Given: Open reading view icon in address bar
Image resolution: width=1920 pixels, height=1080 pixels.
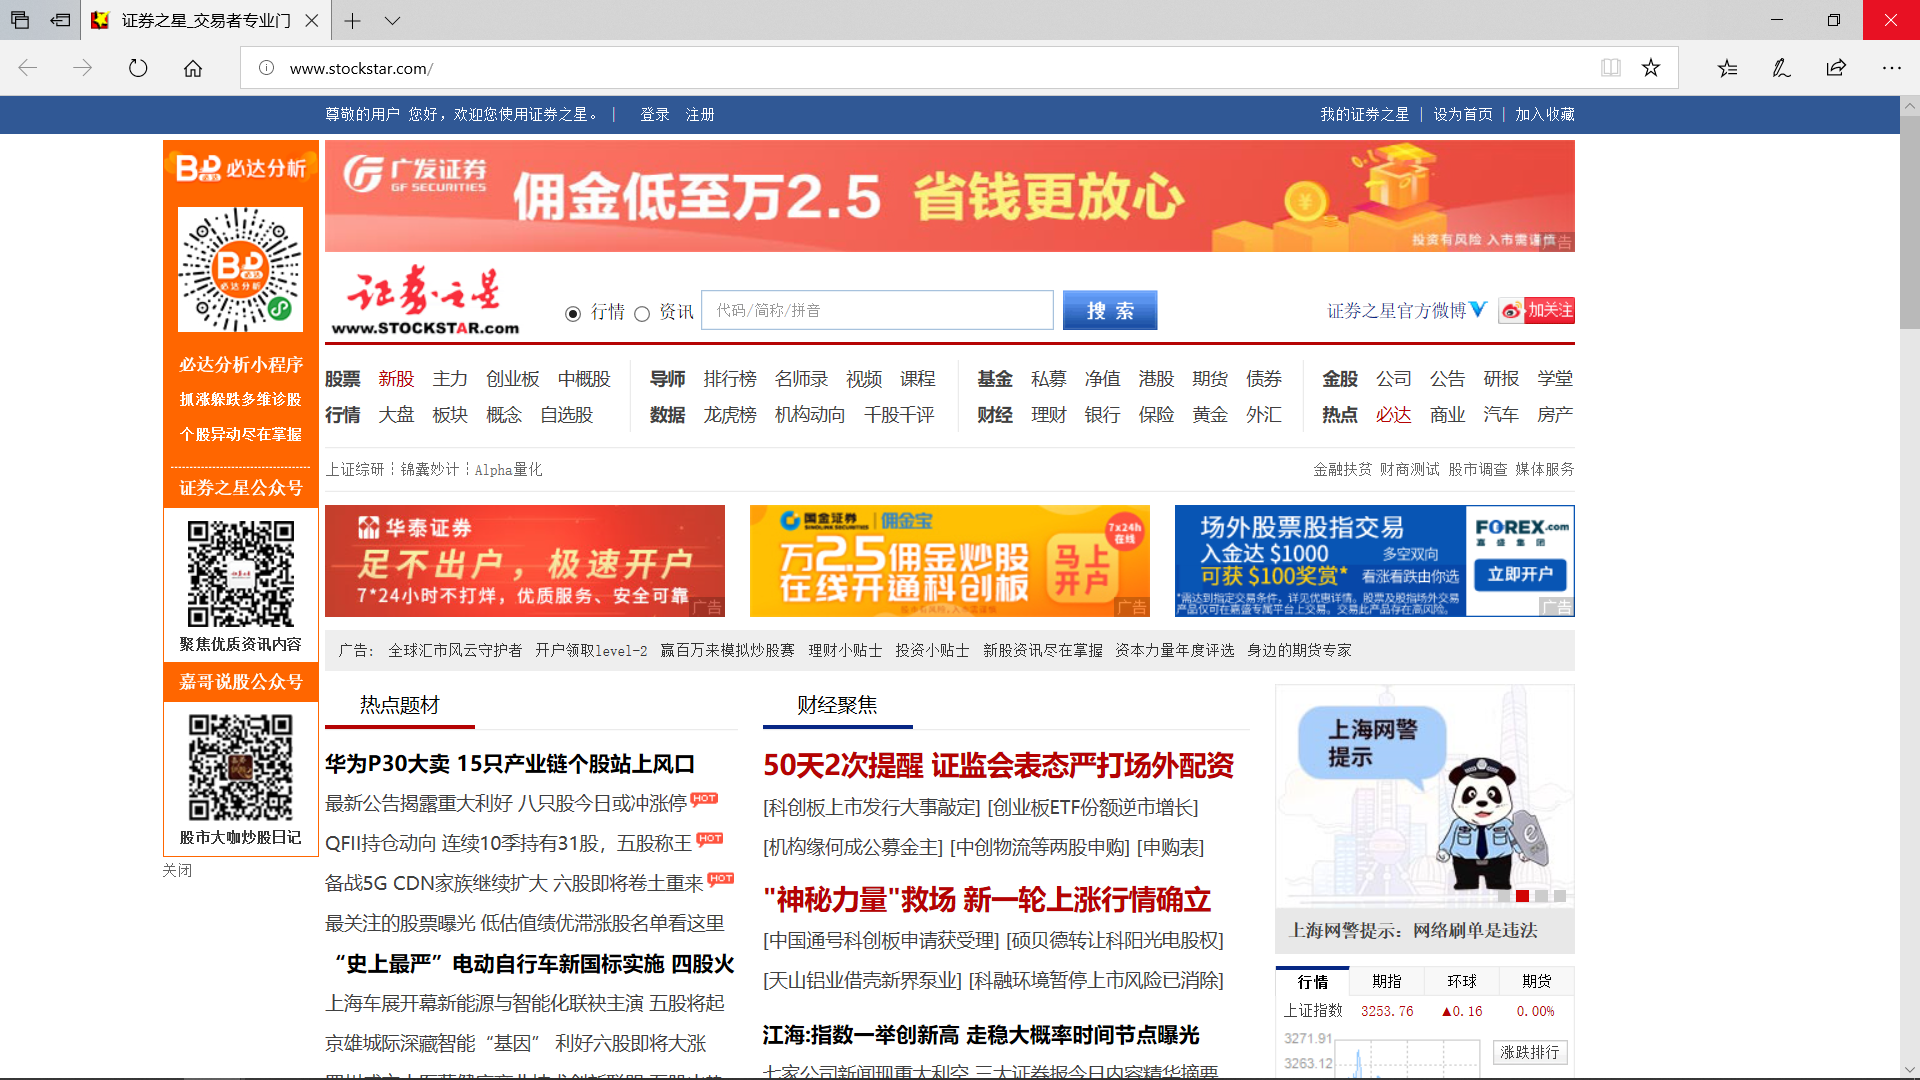Looking at the screenshot, I should coord(1610,68).
